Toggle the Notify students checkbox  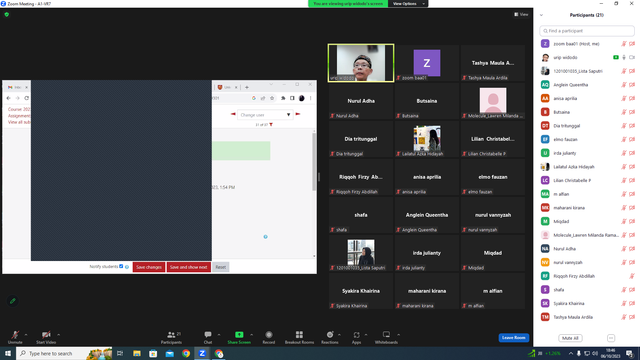[x=121, y=266]
